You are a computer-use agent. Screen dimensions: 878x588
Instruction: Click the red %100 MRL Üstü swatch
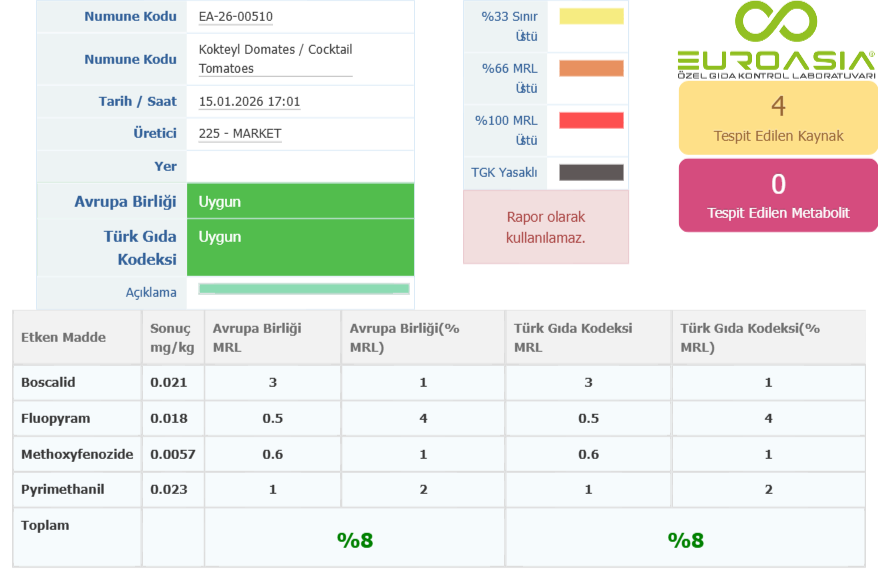coord(591,121)
